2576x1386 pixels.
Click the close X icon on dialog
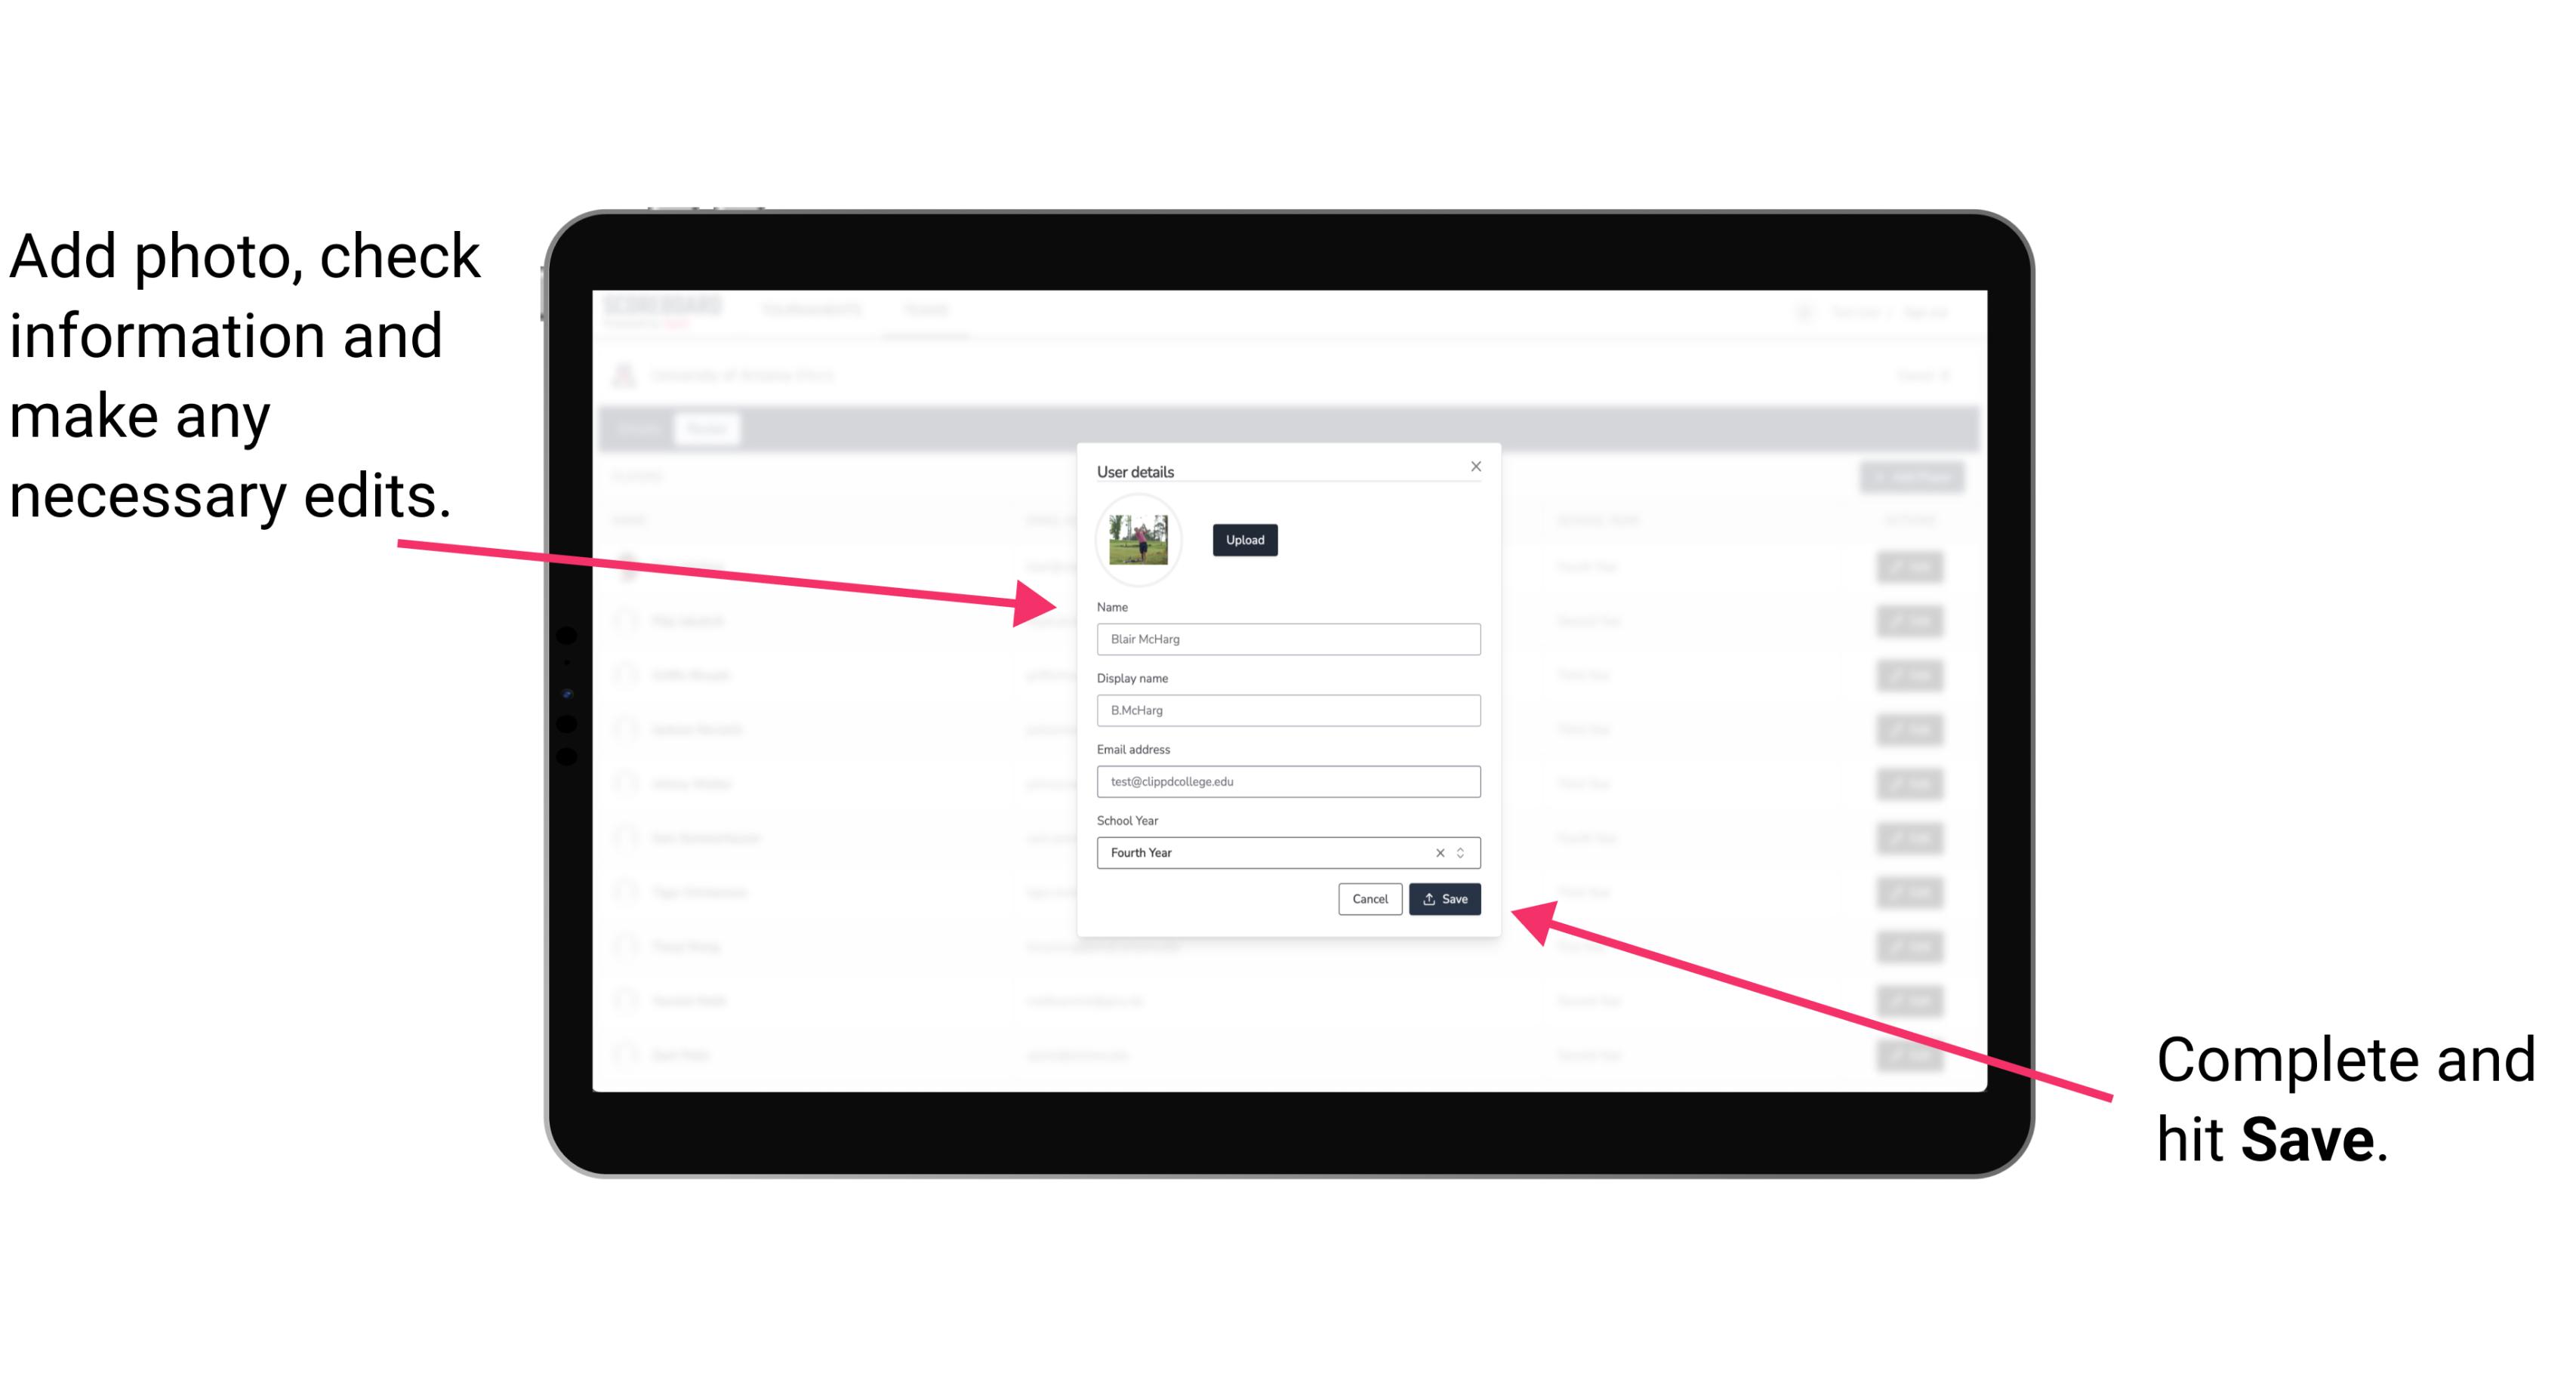pos(1475,466)
